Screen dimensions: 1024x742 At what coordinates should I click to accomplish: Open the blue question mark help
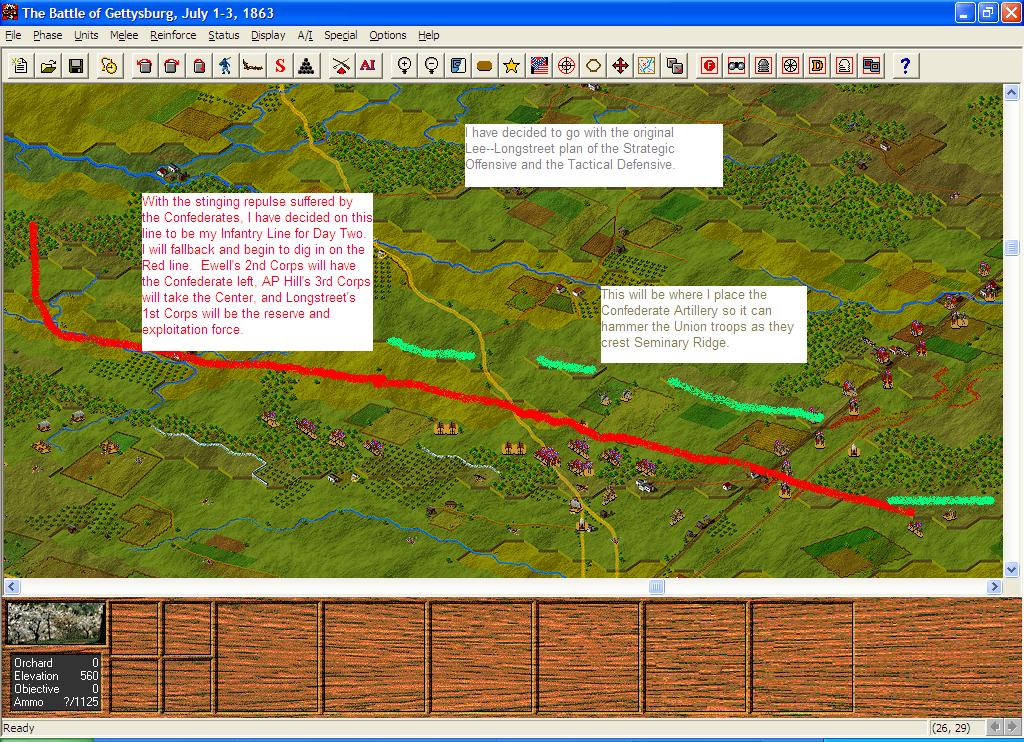[x=905, y=65]
